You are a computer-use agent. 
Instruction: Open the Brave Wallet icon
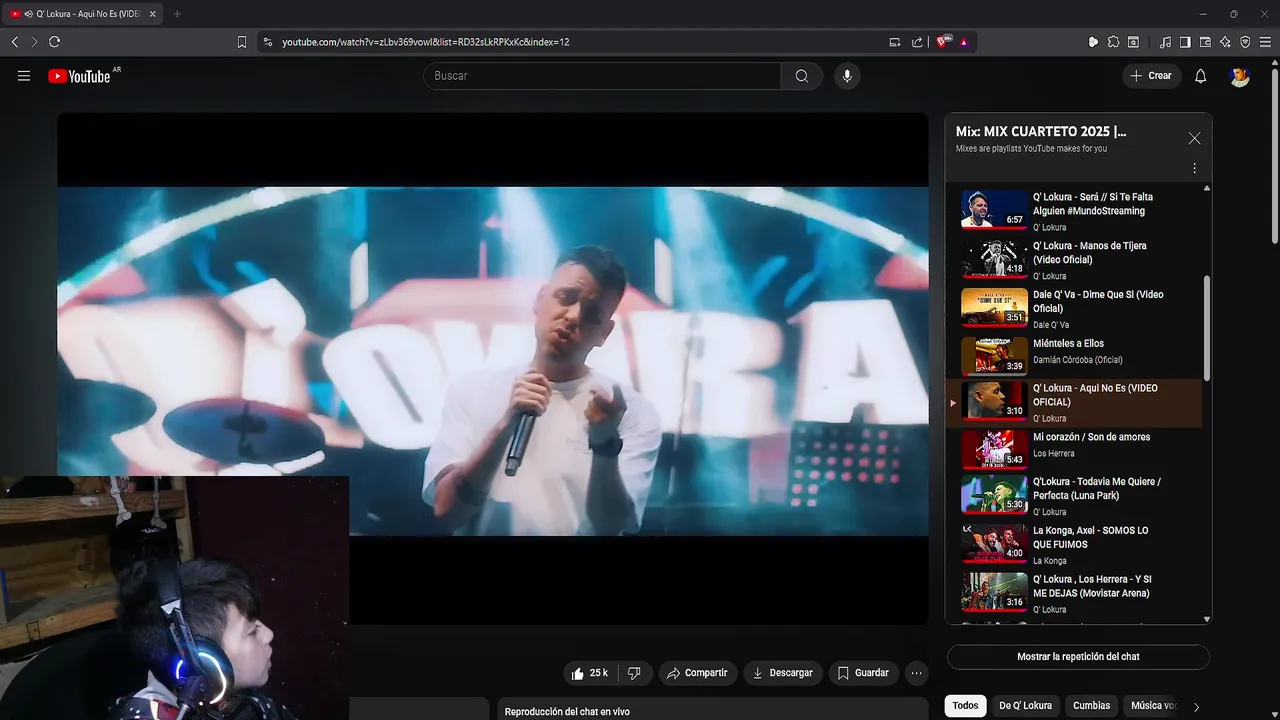point(1205,42)
